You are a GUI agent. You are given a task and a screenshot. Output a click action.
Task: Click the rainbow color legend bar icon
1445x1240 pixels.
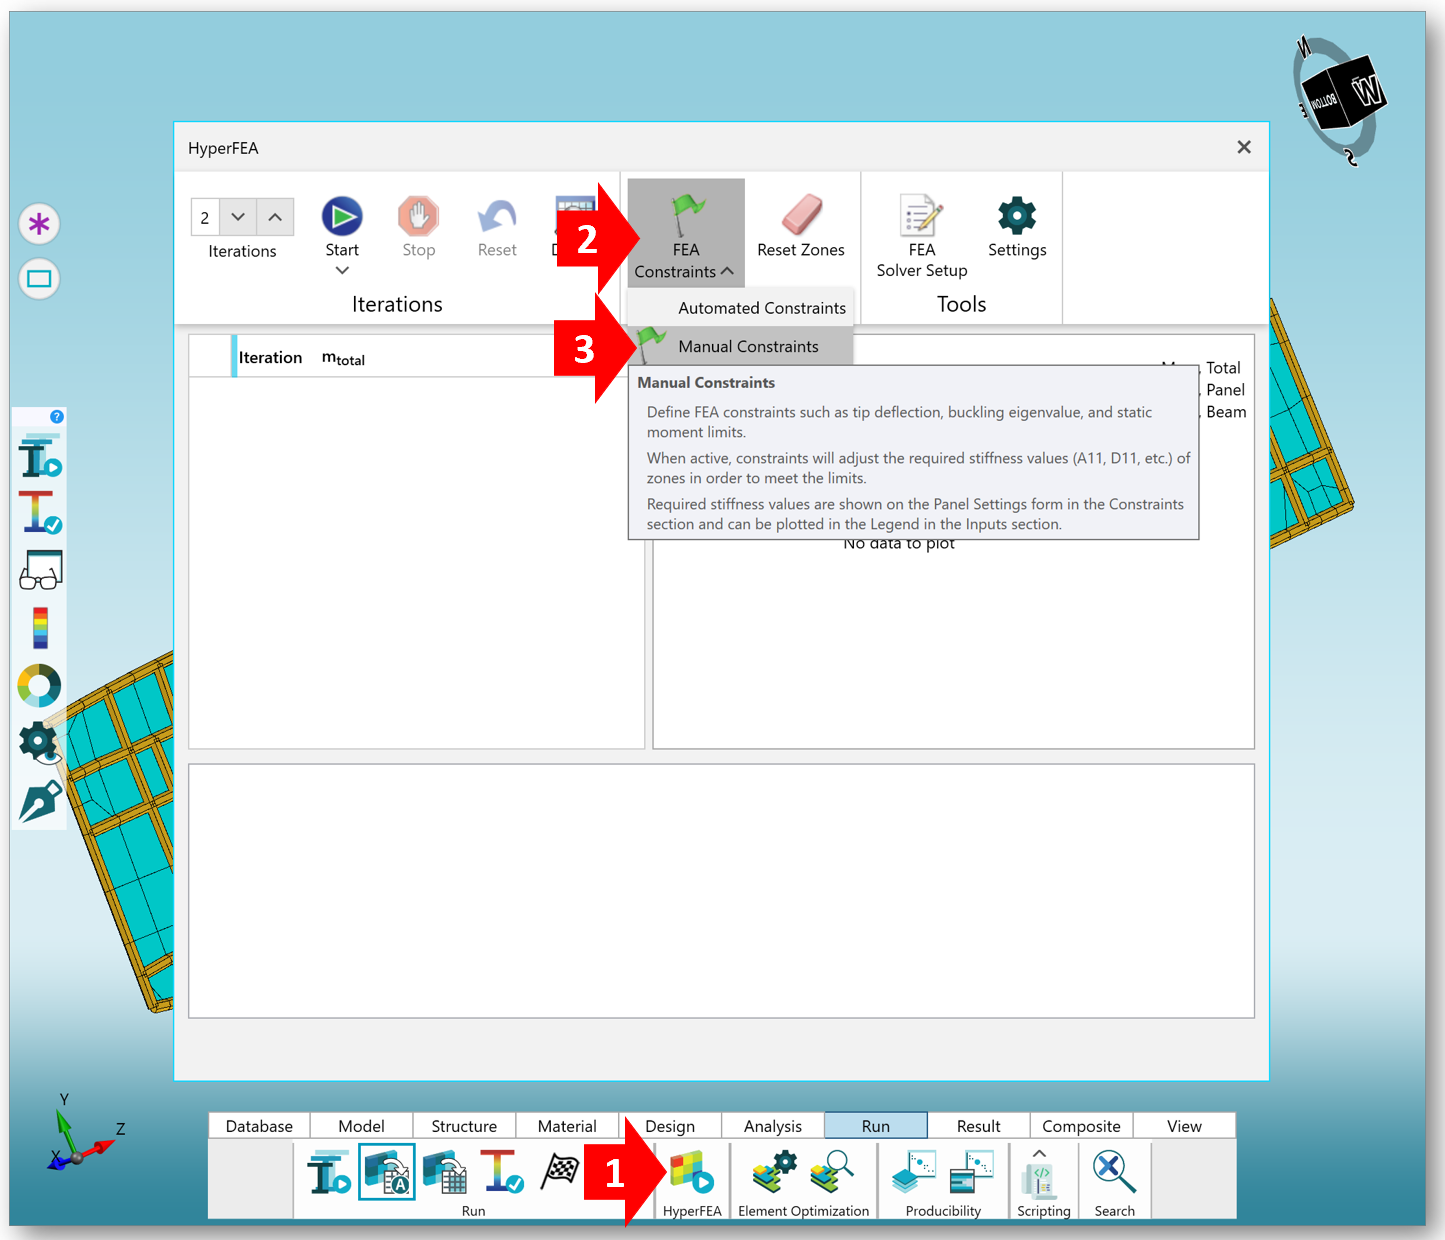(x=40, y=628)
